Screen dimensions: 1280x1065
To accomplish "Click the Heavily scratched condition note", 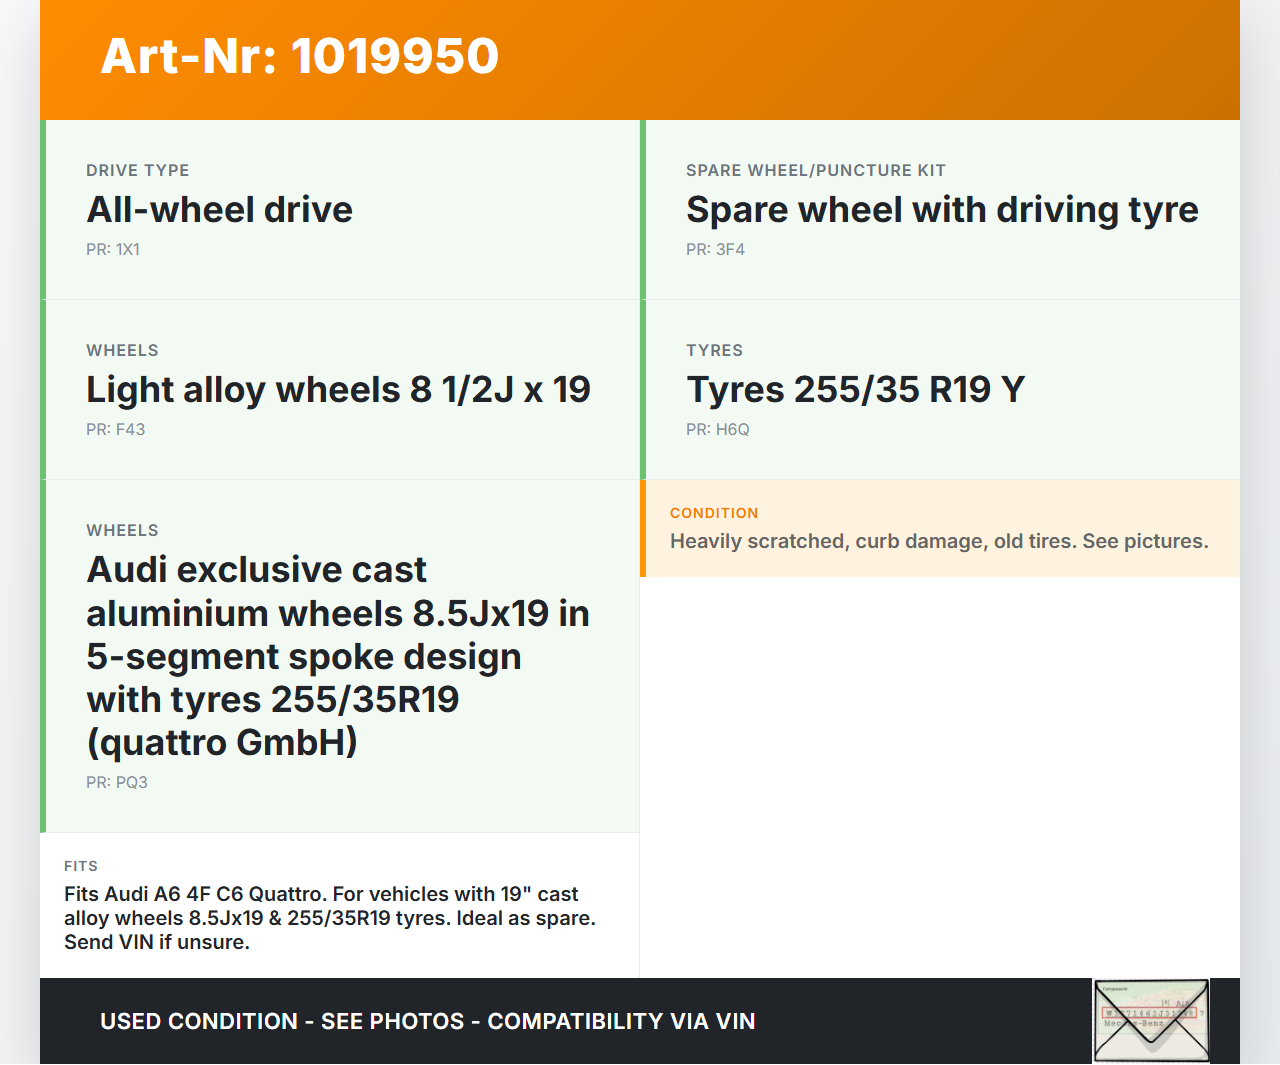I will (938, 541).
